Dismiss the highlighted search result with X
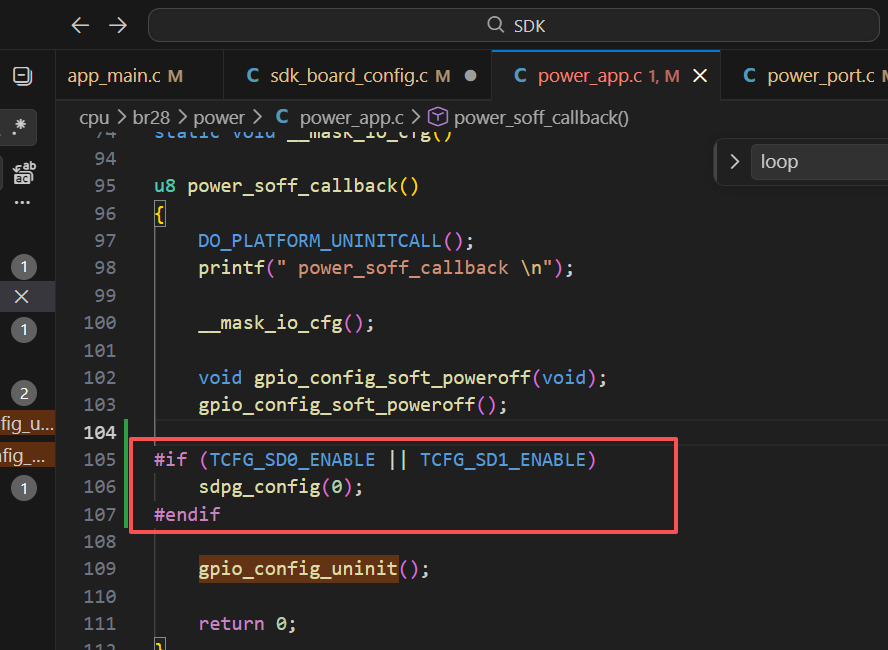This screenshot has width=888, height=650. [x=22, y=296]
